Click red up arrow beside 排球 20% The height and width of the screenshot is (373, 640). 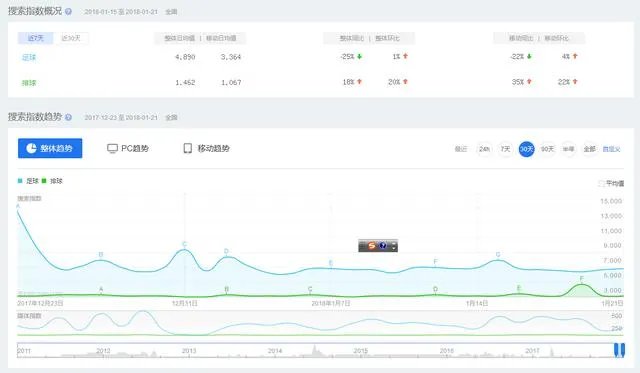(x=405, y=82)
